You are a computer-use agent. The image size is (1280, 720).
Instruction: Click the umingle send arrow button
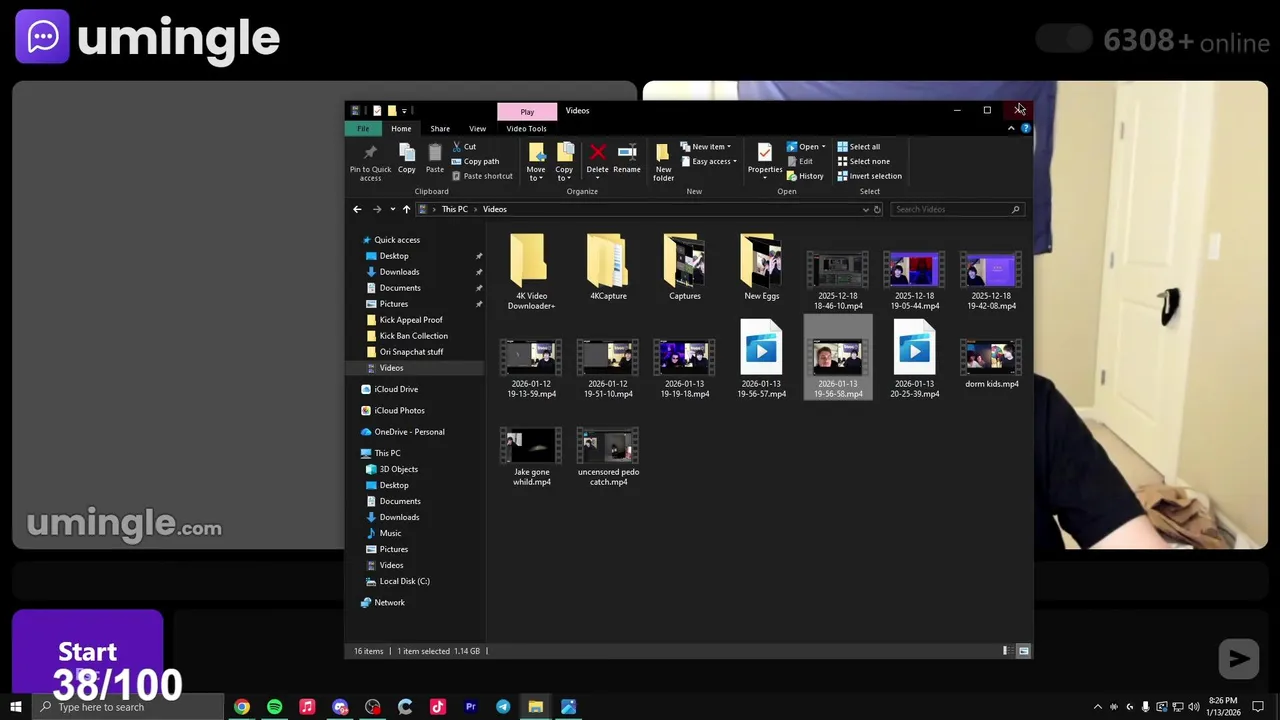coord(1238,658)
